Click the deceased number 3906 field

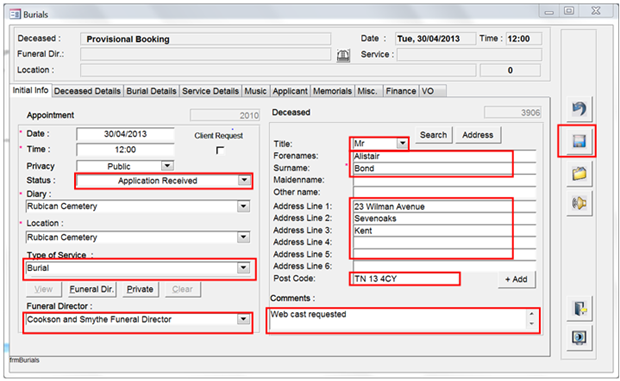512,112
